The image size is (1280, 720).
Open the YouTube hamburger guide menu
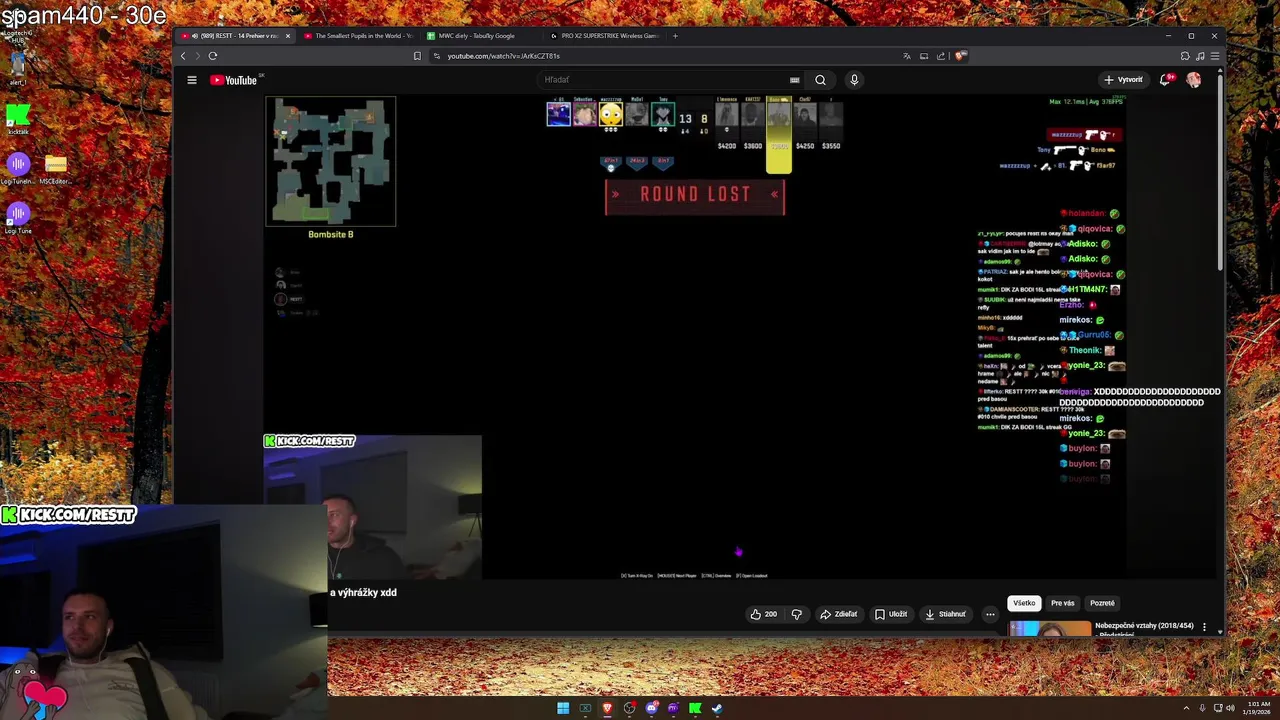tap(192, 80)
